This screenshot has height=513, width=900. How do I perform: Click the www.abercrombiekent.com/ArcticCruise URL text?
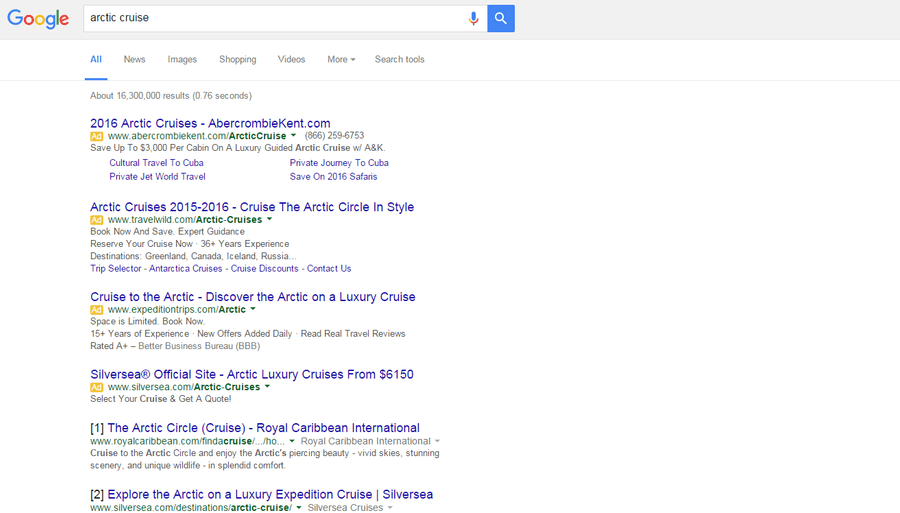[x=197, y=136]
